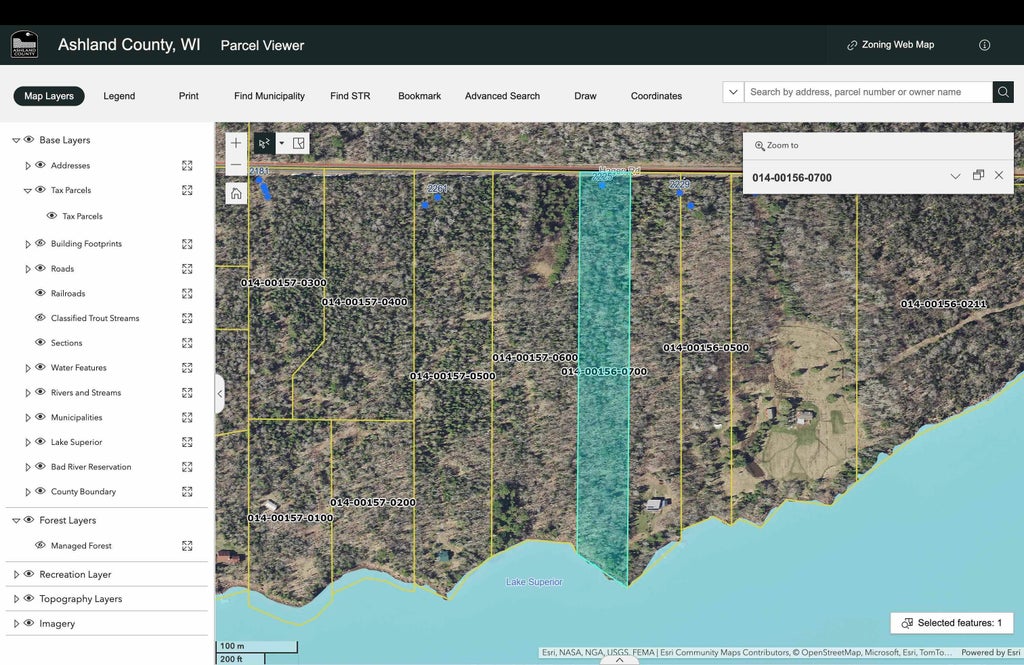Activate the select features tool
The width and height of the screenshot is (1024, 665).
coord(265,143)
